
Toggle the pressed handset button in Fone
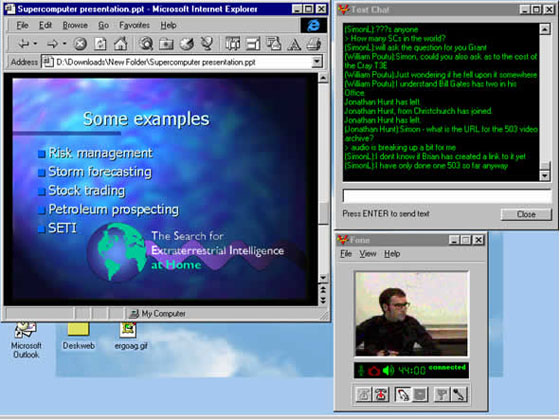point(403,394)
